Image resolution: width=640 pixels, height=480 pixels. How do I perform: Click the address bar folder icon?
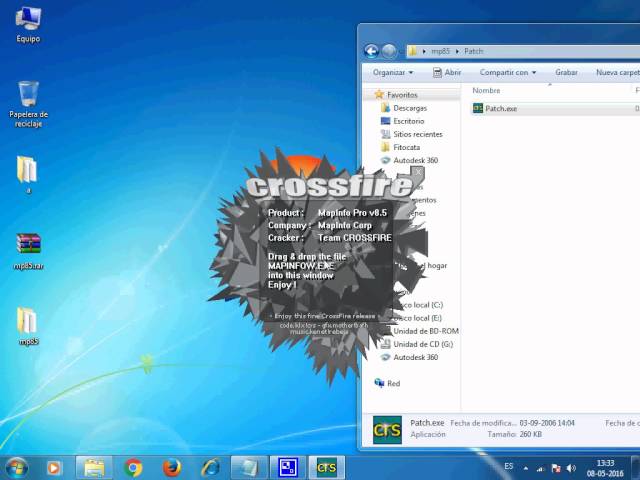(413, 51)
